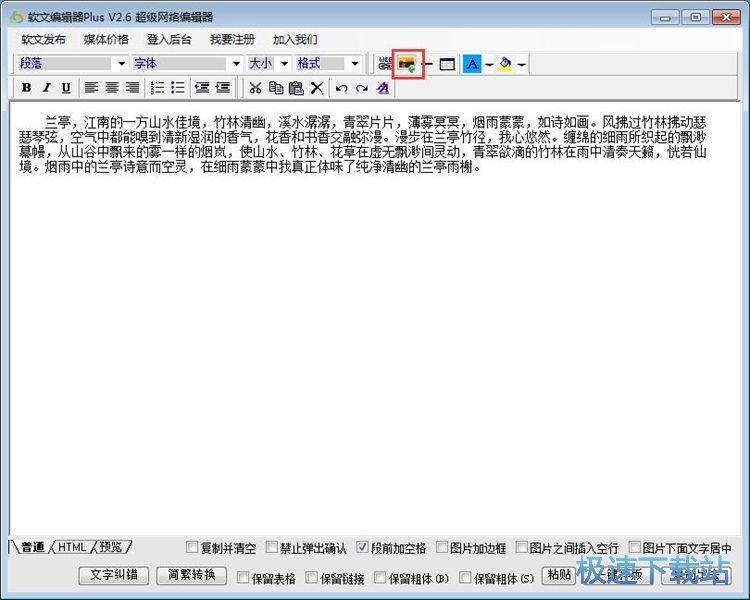This screenshot has height=600, width=750.
Task: Decrease paragraph indent
Action: (202, 88)
